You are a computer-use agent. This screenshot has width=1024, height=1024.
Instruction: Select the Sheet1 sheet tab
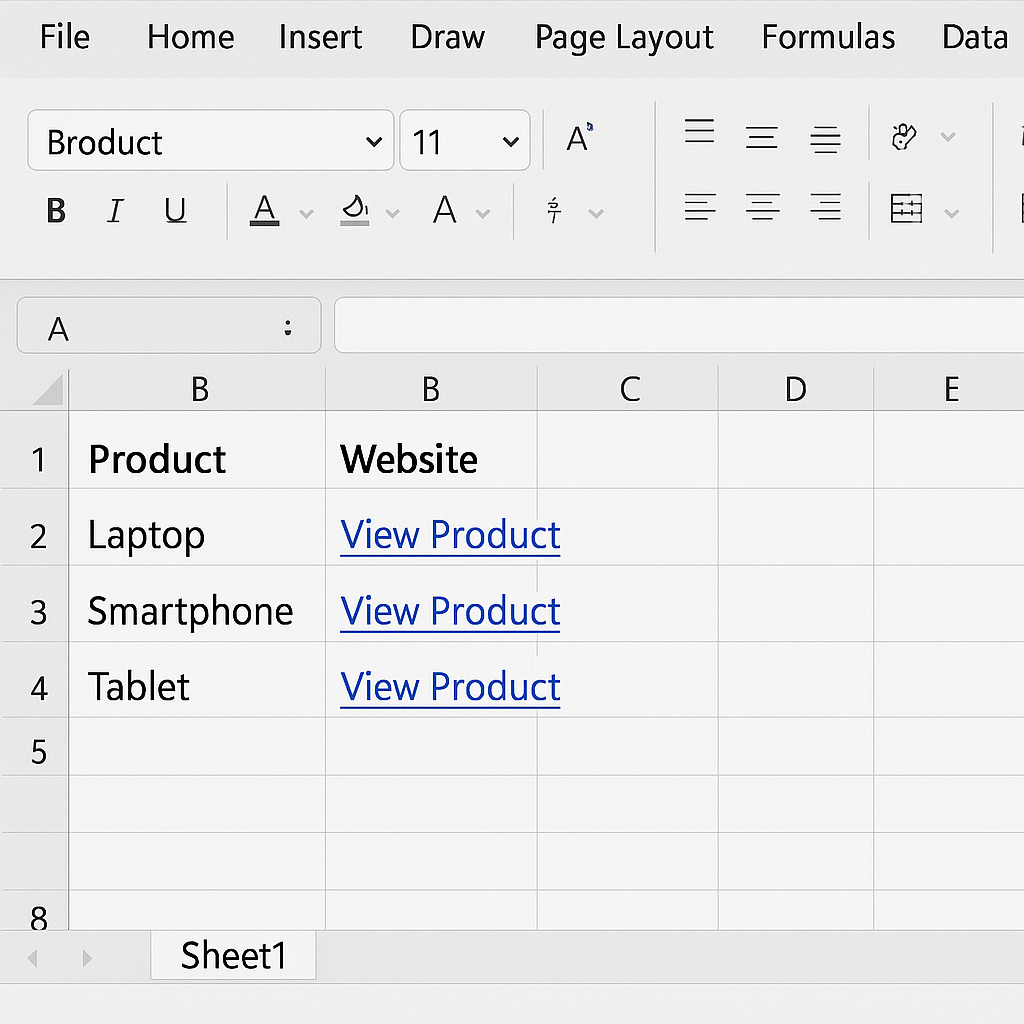[233, 956]
